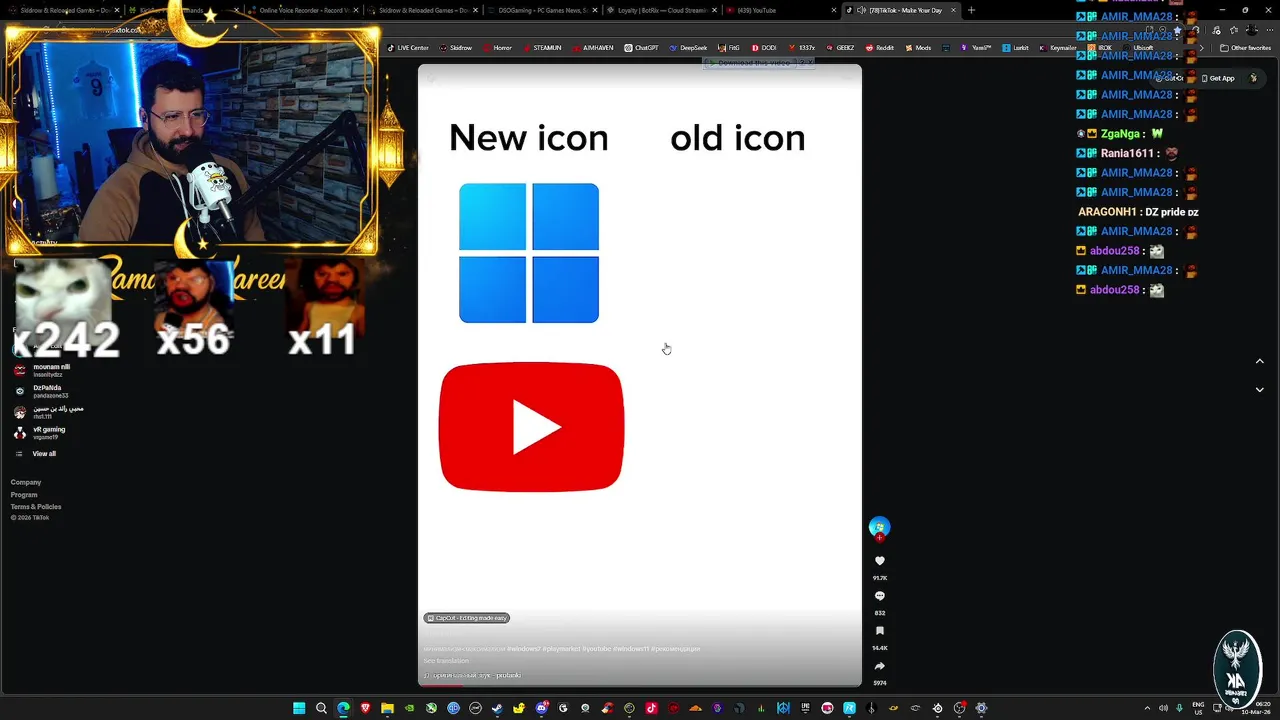The image size is (1280, 720).
Task: Open the video creator's profile avatar
Action: click(879, 527)
